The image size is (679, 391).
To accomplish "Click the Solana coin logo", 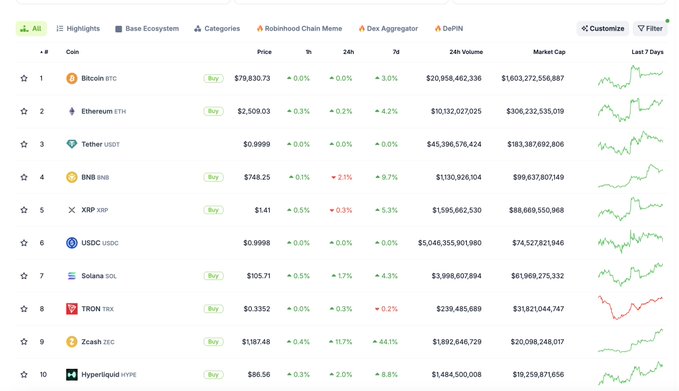I will (x=71, y=276).
